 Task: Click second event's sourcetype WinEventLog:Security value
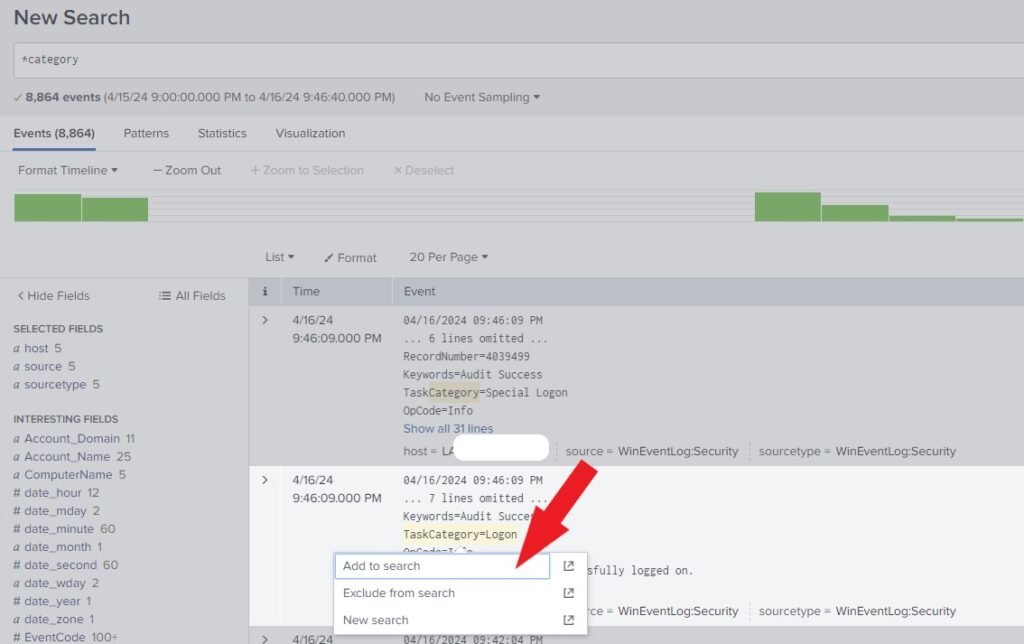[x=895, y=611]
